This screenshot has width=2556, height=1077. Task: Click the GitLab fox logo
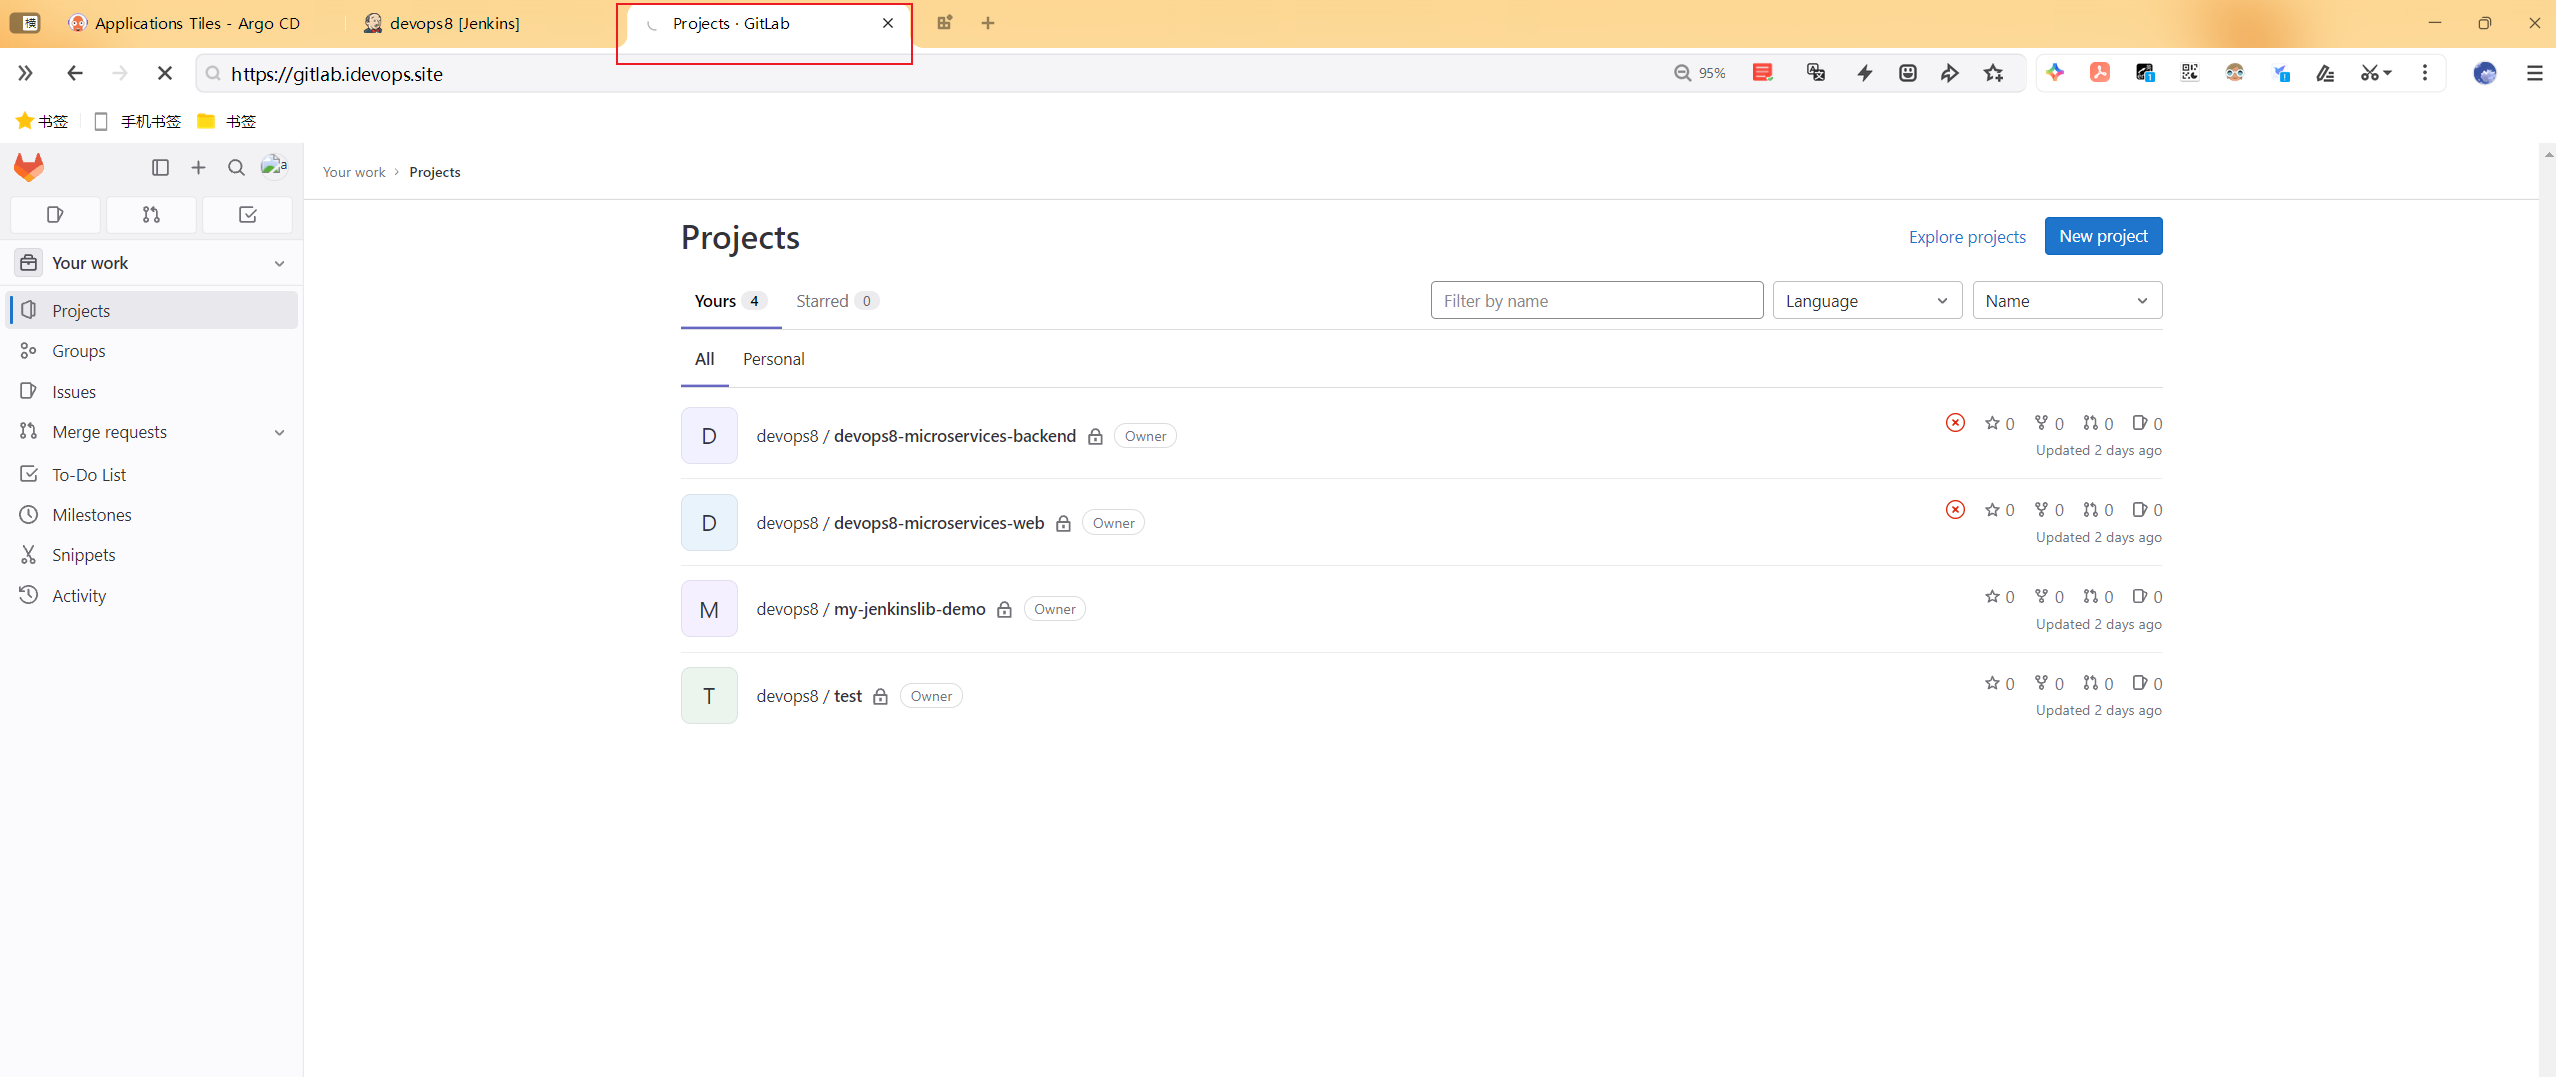click(x=29, y=167)
